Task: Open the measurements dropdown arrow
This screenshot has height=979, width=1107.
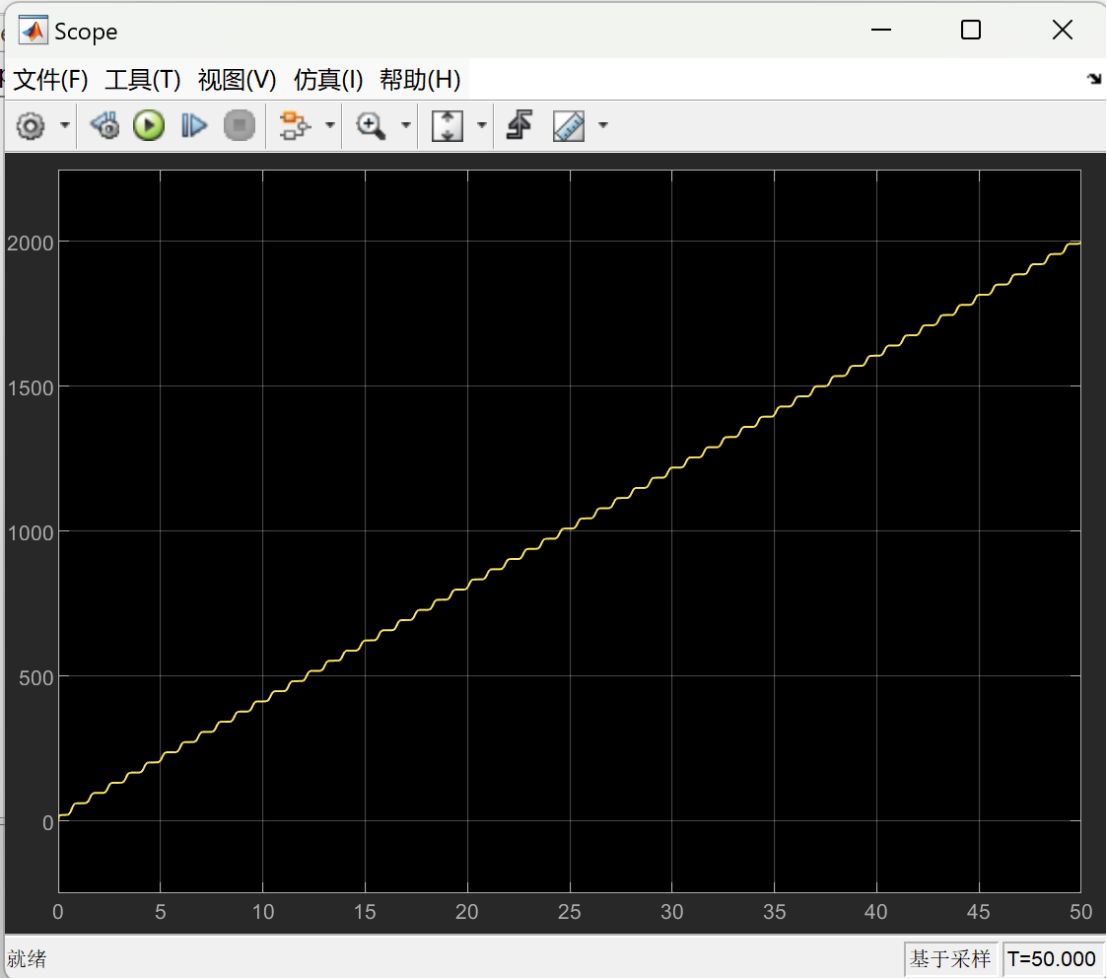Action: 603,126
